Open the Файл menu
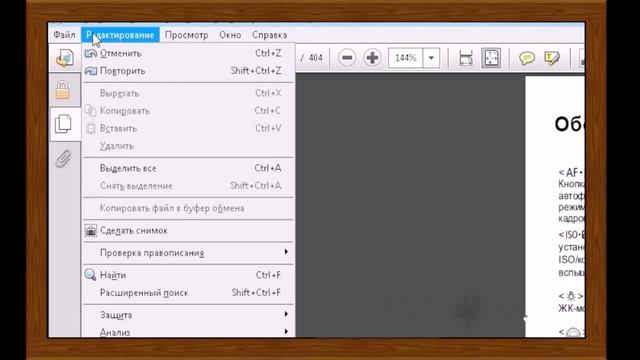 pyautogui.click(x=64, y=35)
